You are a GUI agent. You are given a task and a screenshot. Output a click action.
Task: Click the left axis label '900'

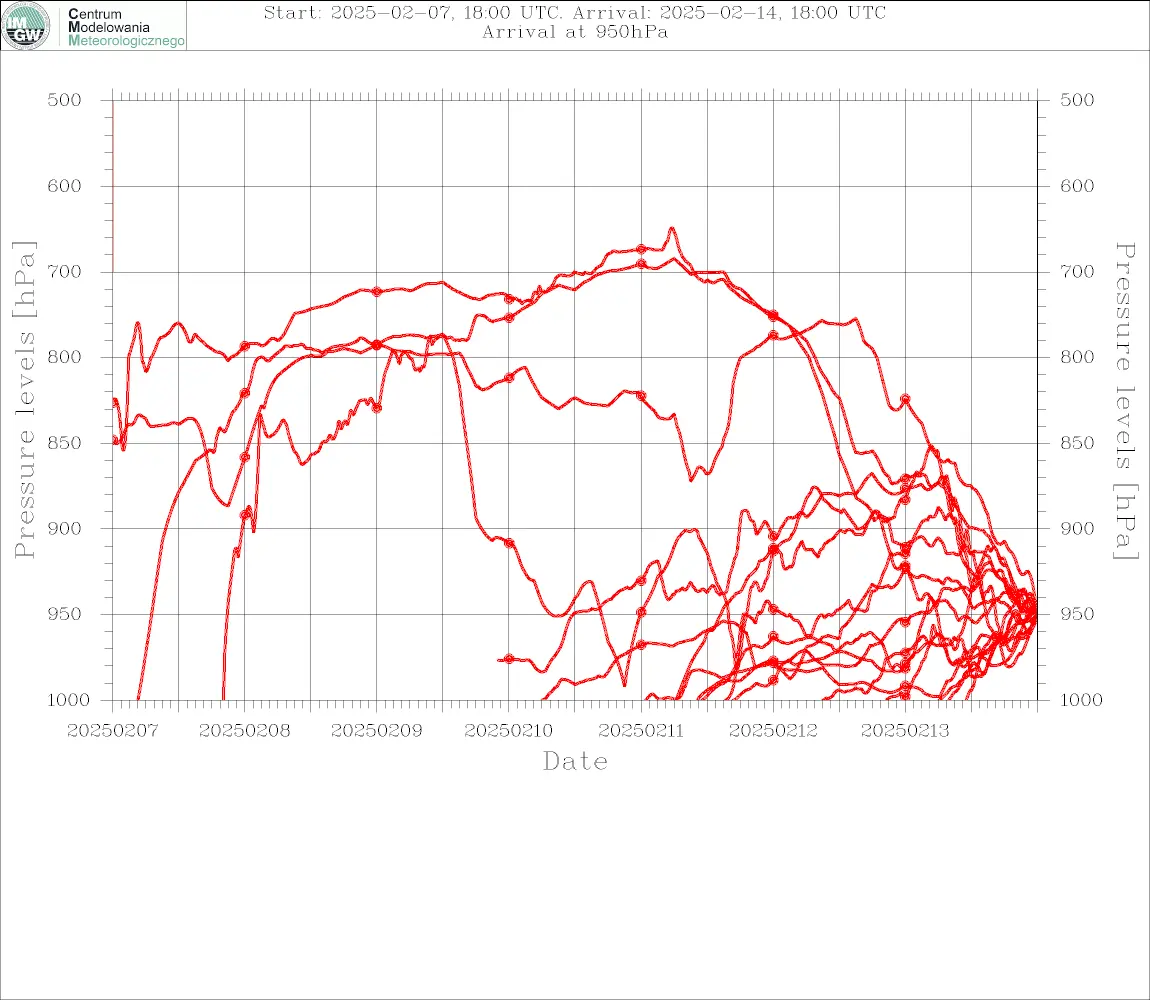[x=65, y=528]
